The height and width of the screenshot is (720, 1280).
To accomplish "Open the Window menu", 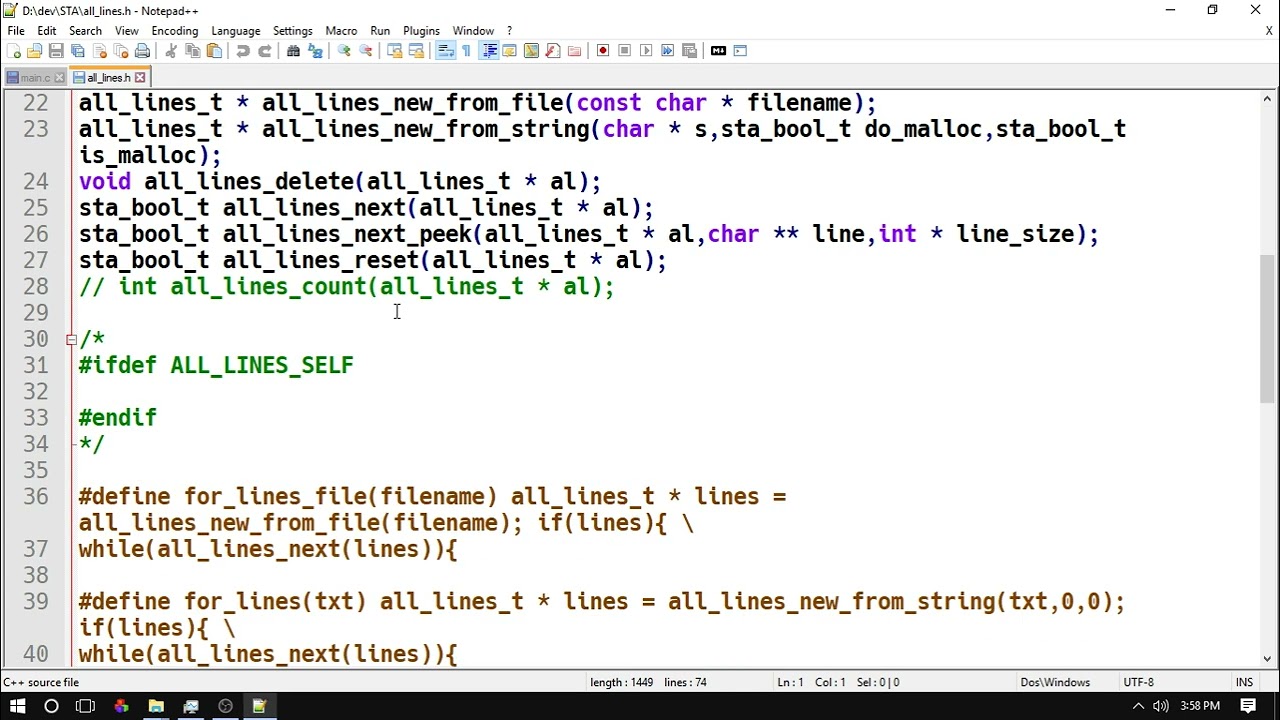I will pos(473,31).
